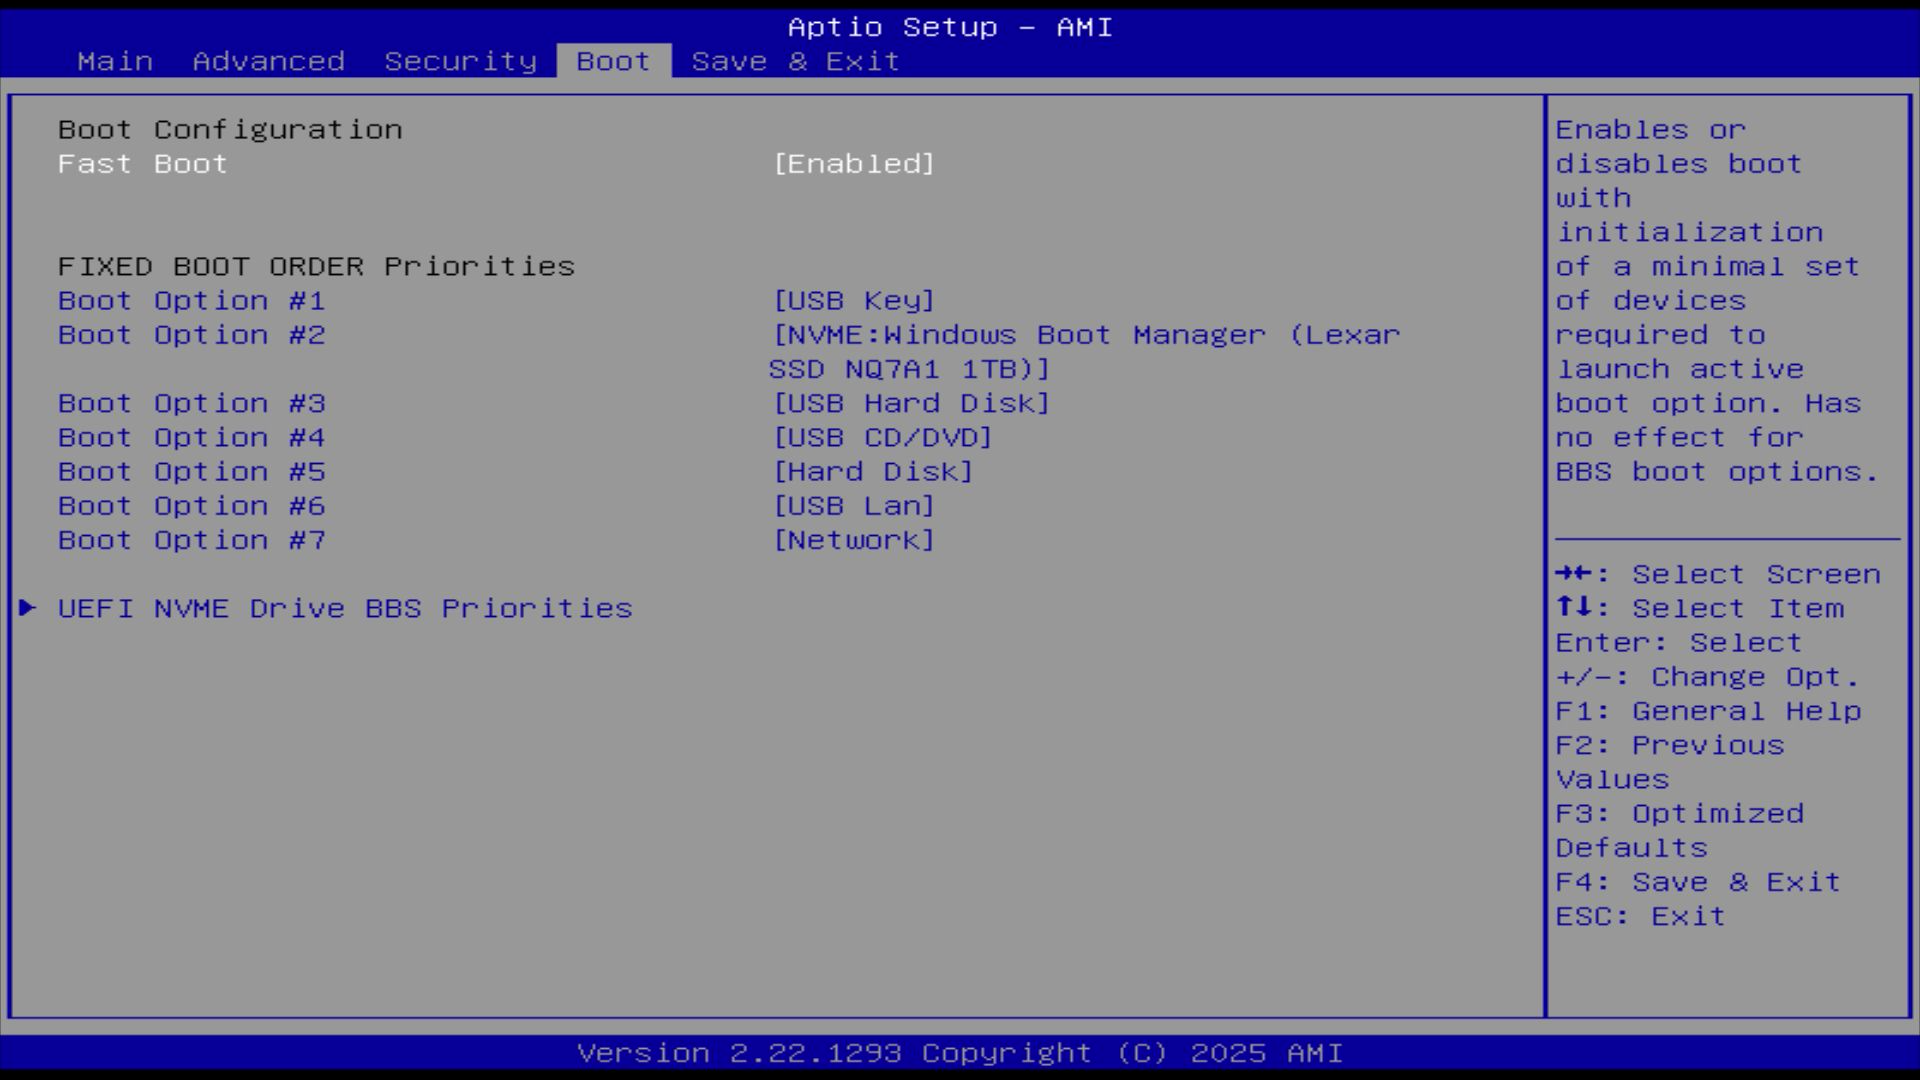Change Boot Option #6 USB Lan value
1920x1080 pixels.
[x=853, y=506]
